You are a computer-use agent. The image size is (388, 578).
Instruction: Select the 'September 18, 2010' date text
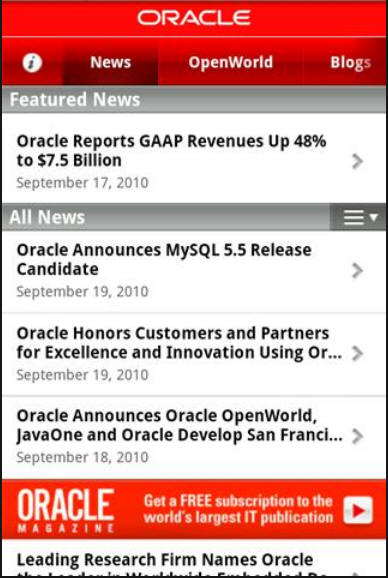click(83, 457)
